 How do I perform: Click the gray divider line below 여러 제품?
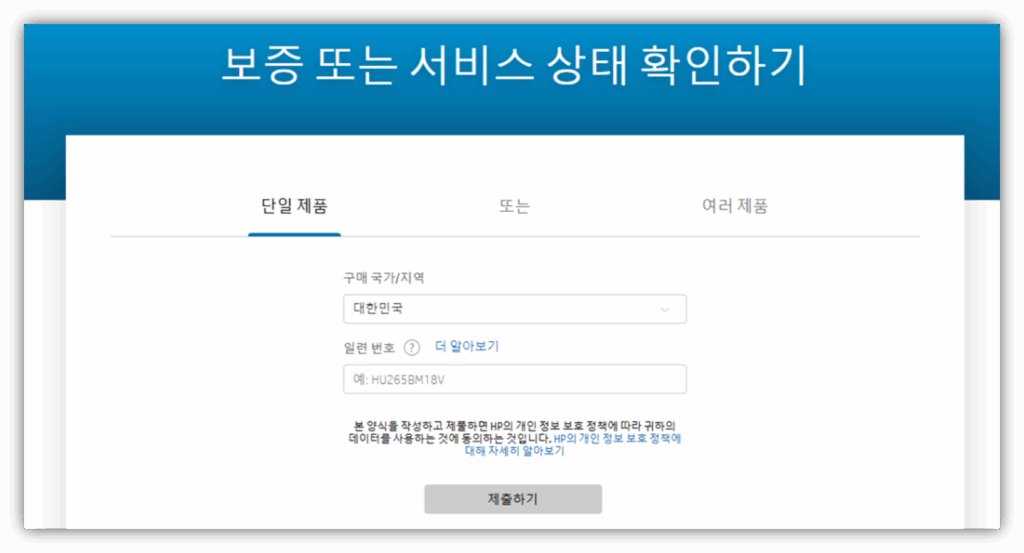coord(735,236)
